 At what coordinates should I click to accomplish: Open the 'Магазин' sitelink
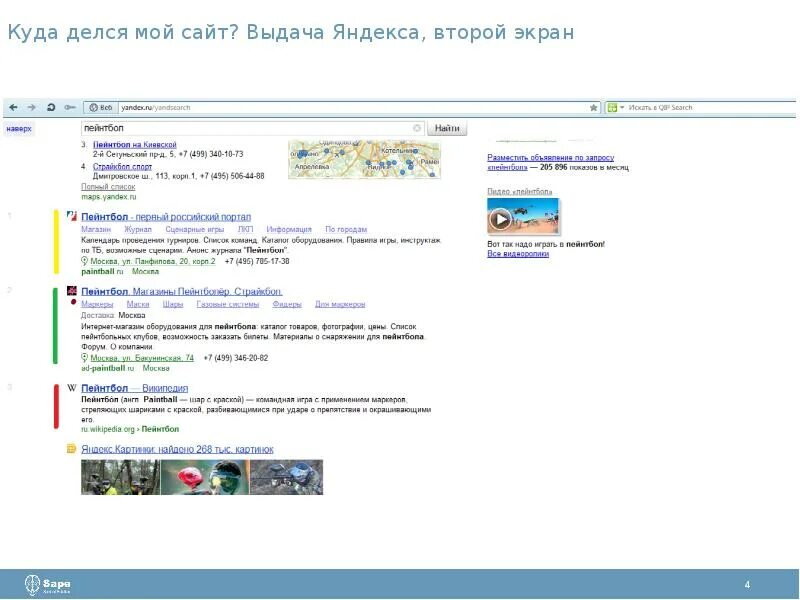(x=96, y=230)
